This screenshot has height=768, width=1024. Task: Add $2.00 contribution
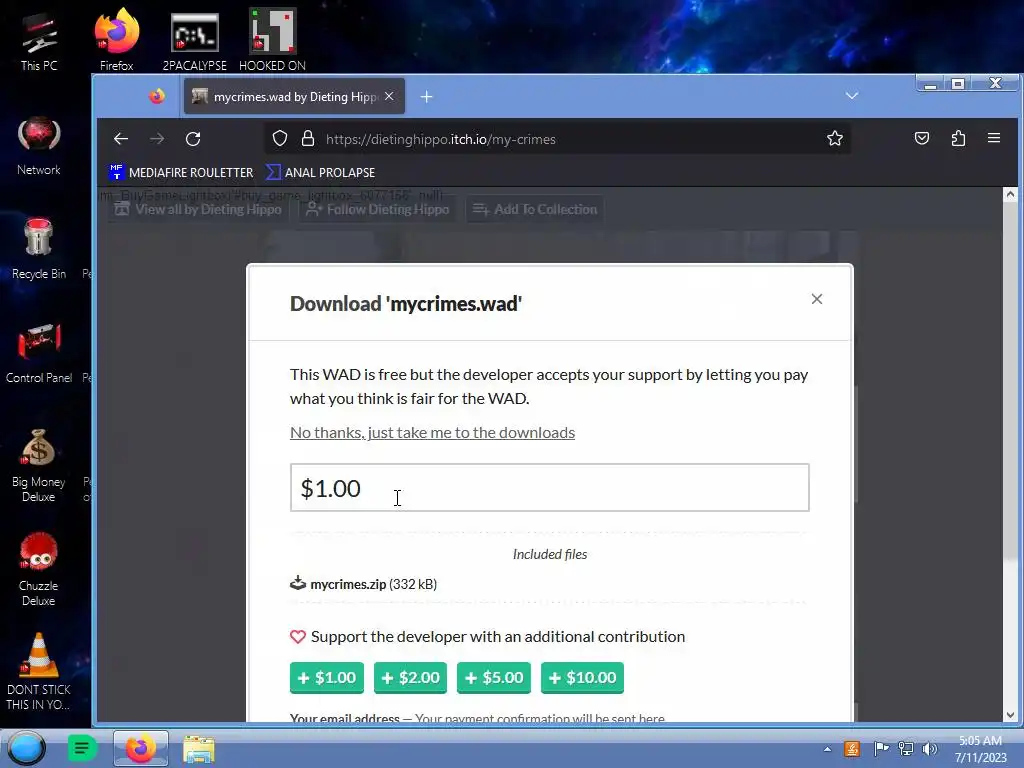[410, 677]
